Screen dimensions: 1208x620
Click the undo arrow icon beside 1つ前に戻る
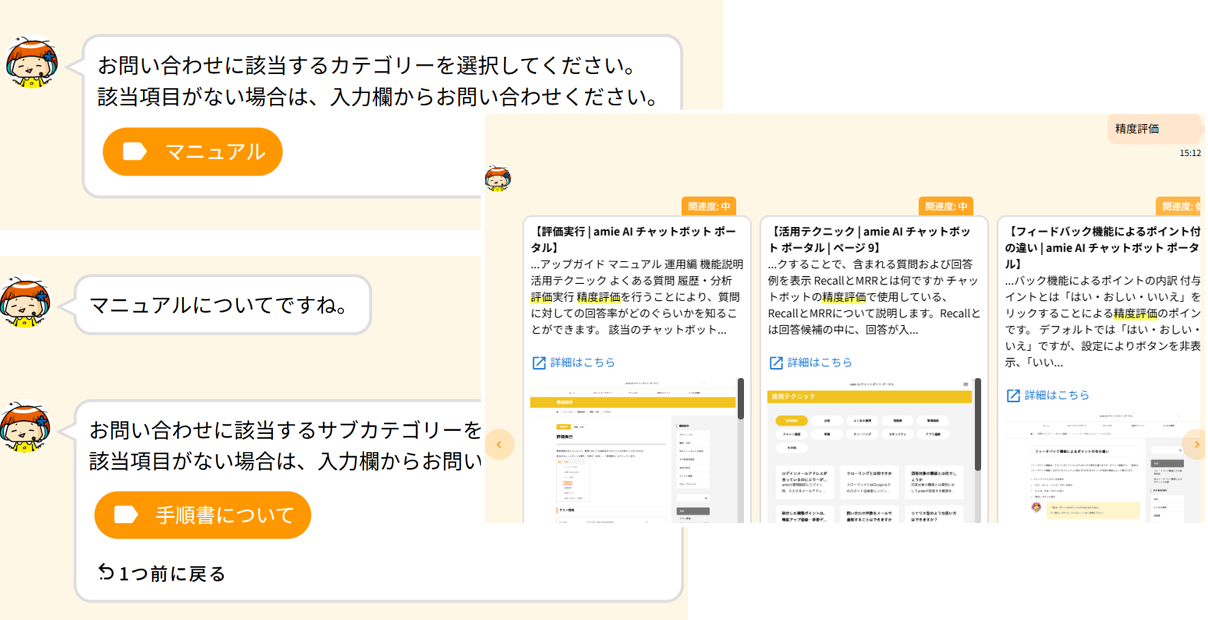105,572
